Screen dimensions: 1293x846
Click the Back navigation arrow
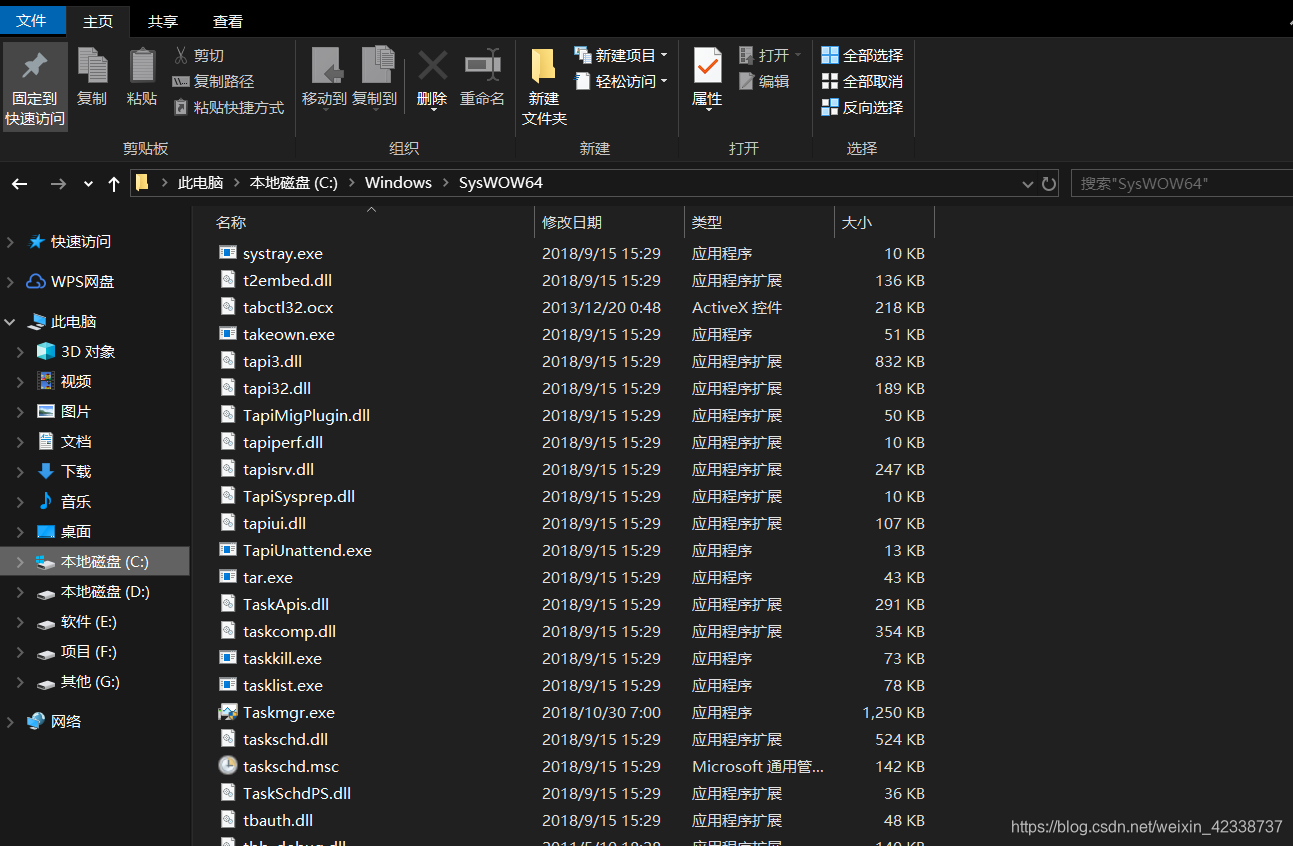(x=20, y=184)
